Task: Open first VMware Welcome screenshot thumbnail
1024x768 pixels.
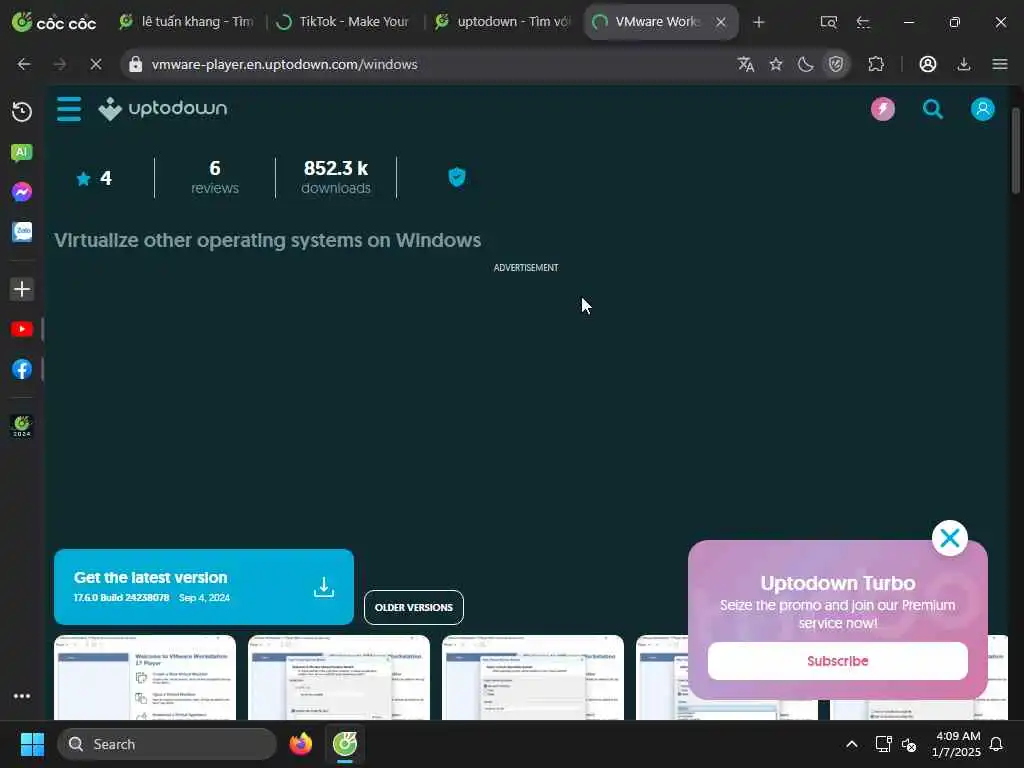Action: 145,677
